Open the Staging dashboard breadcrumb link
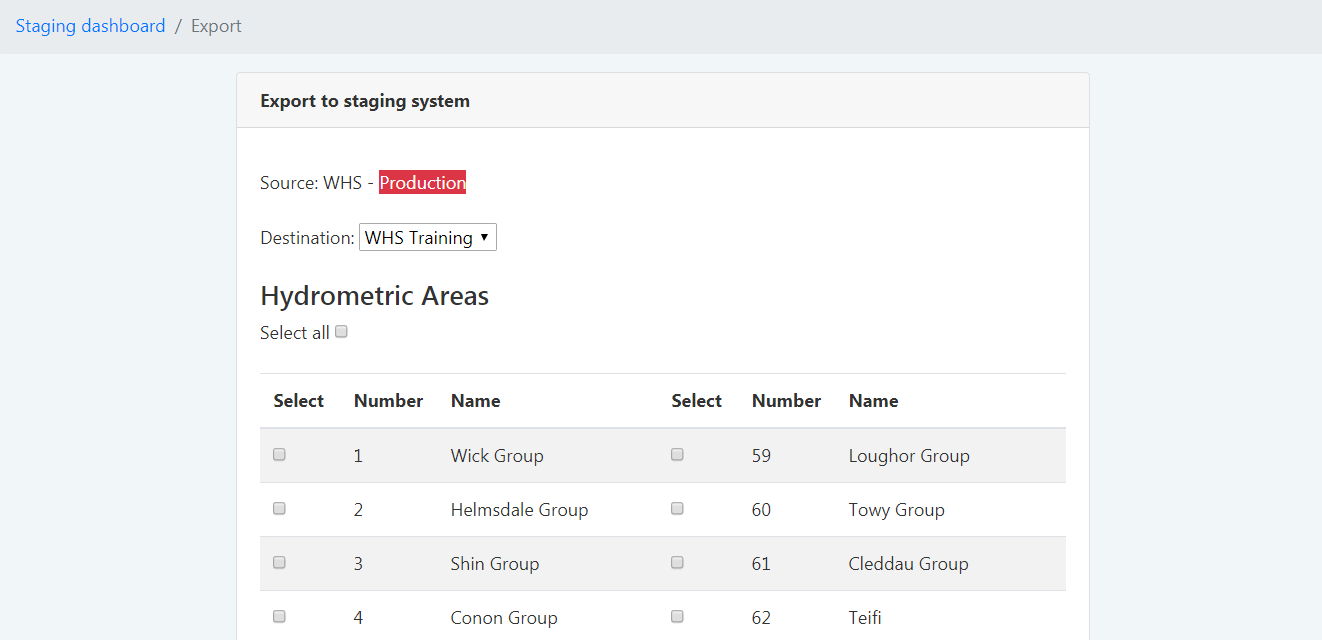1322x640 pixels. (90, 26)
